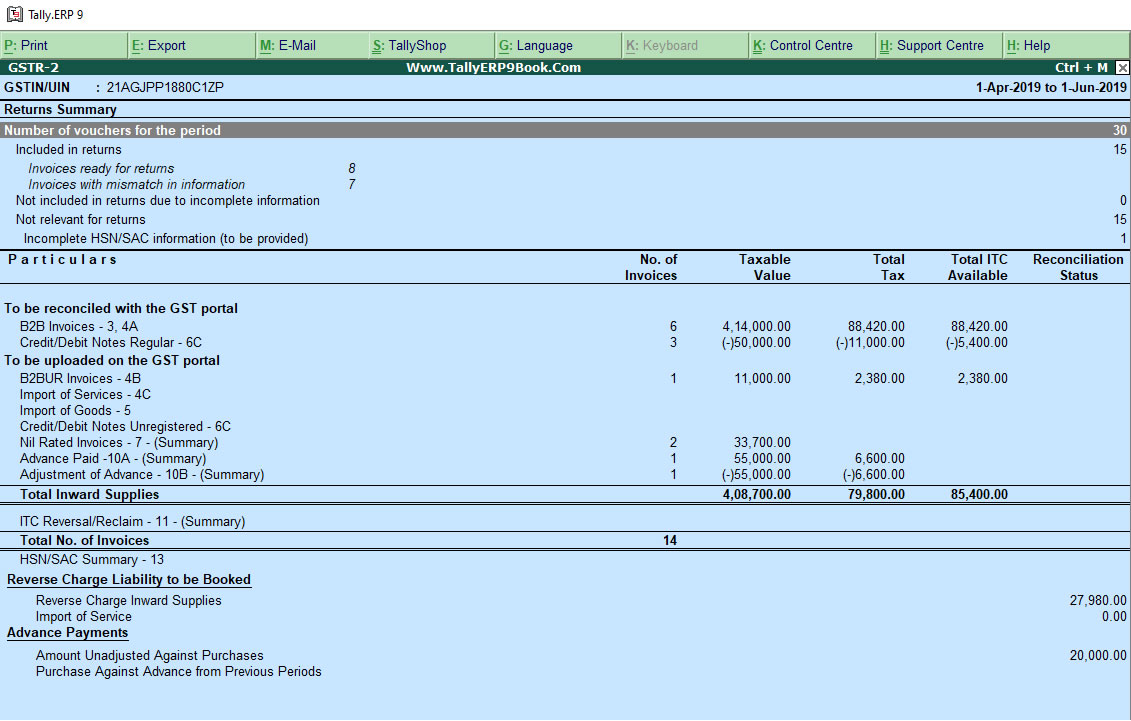The width and height of the screenshot is (1131, 721).
Task: Click reverse charge amount 27,980.00
Action: pyautogui.click(x=1098, y=601)
